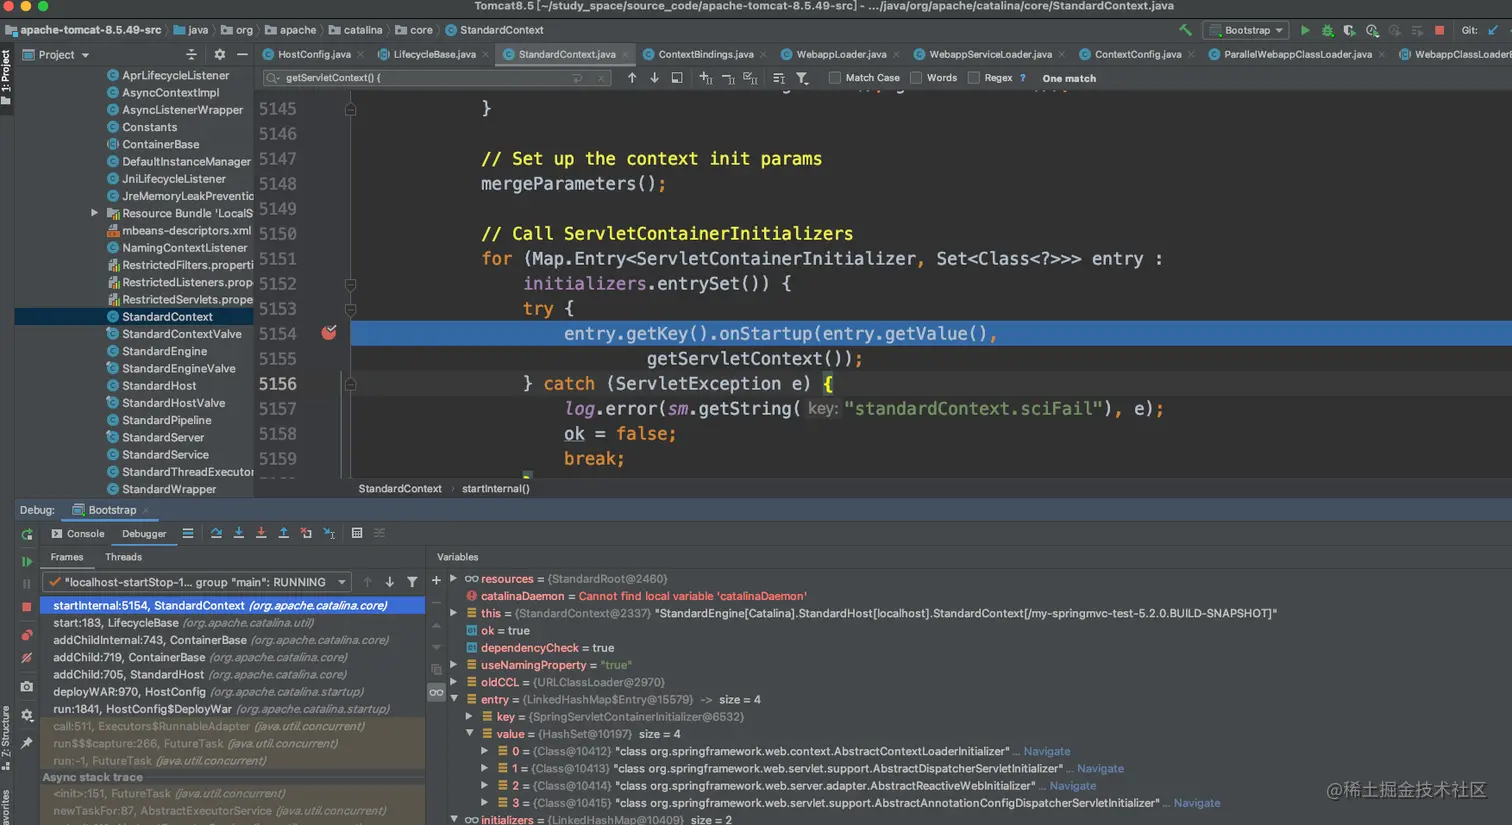Stop the process with the top toolbar's red square
This screenshot has width=1512, height=825.
pos(1439,30)
